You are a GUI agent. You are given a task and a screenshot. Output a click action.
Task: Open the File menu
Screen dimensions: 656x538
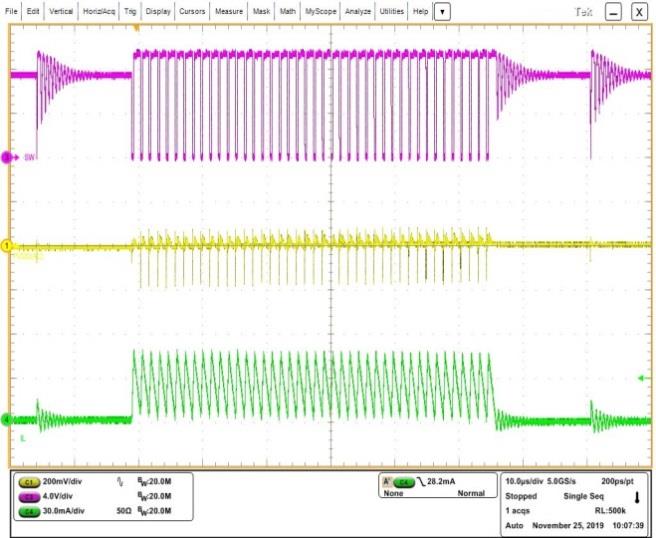[12, 10]
